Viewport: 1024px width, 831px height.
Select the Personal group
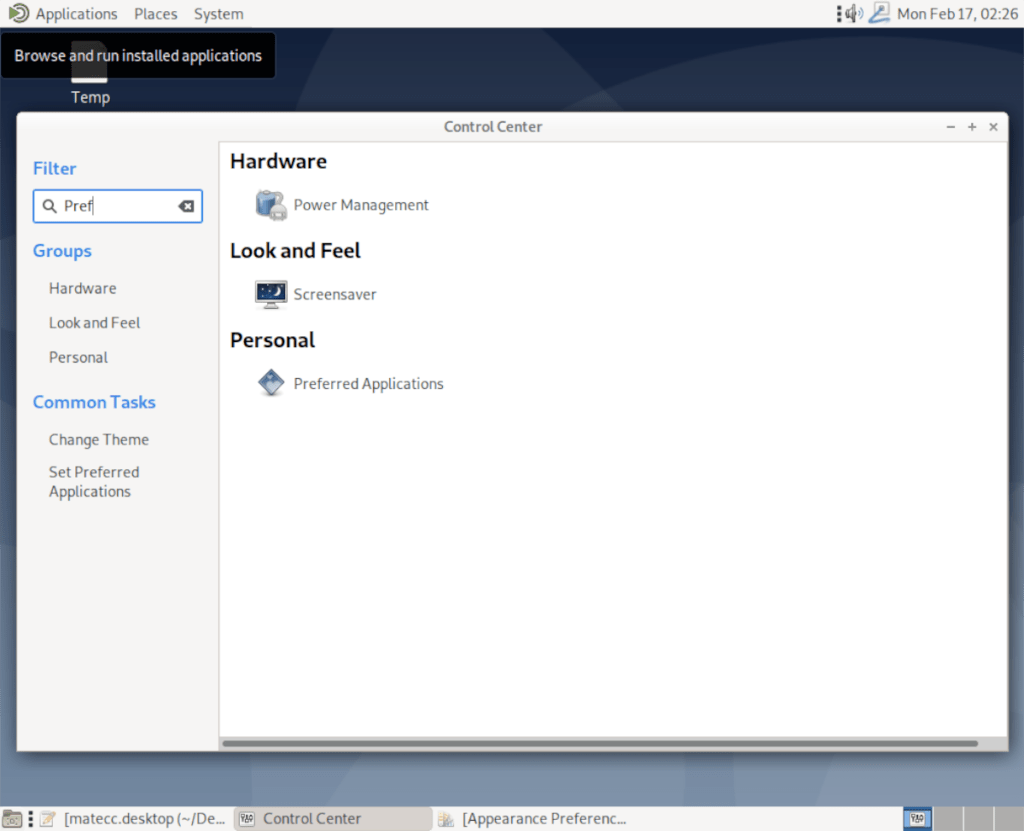(78, 357)
